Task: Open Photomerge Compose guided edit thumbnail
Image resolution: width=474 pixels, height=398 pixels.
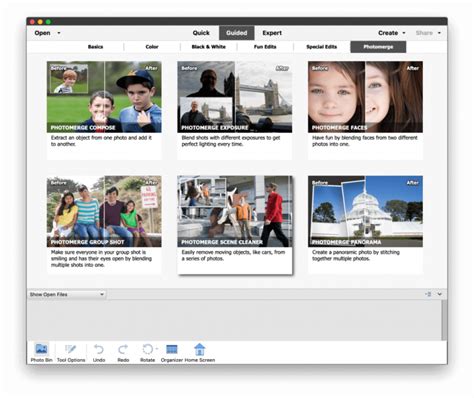Action: pos(104,97)
